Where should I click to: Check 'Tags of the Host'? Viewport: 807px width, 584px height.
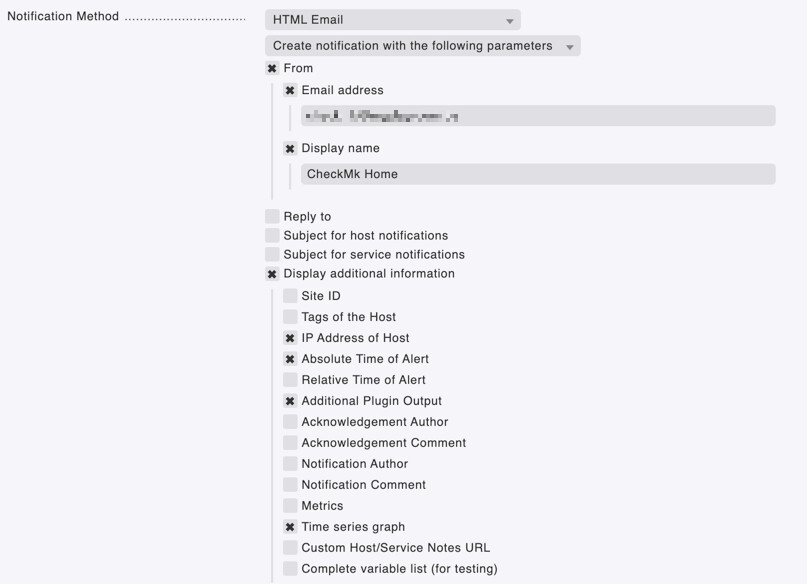coord(290,316)
